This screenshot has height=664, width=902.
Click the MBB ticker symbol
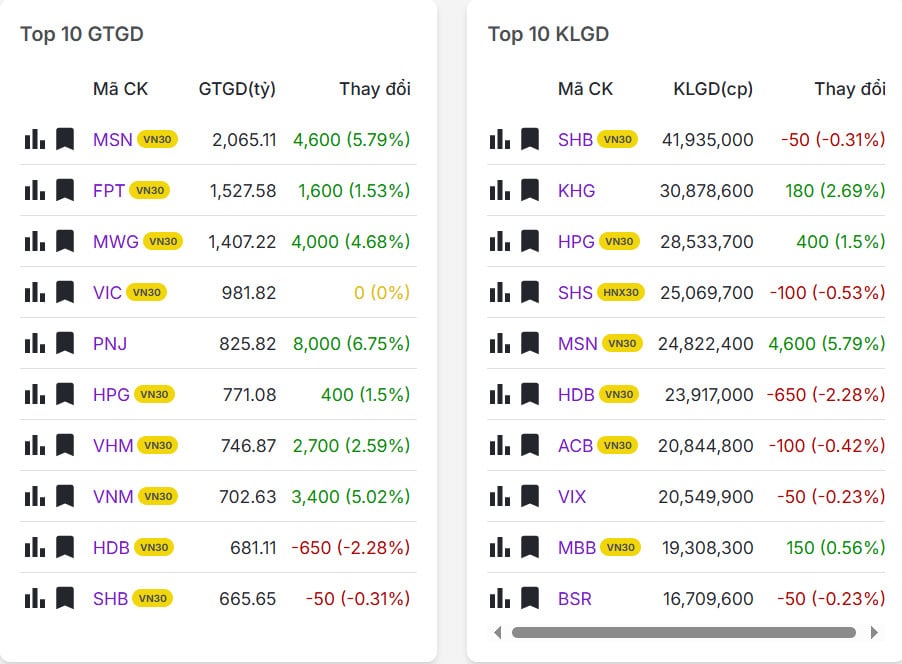(x=577, y=547)
